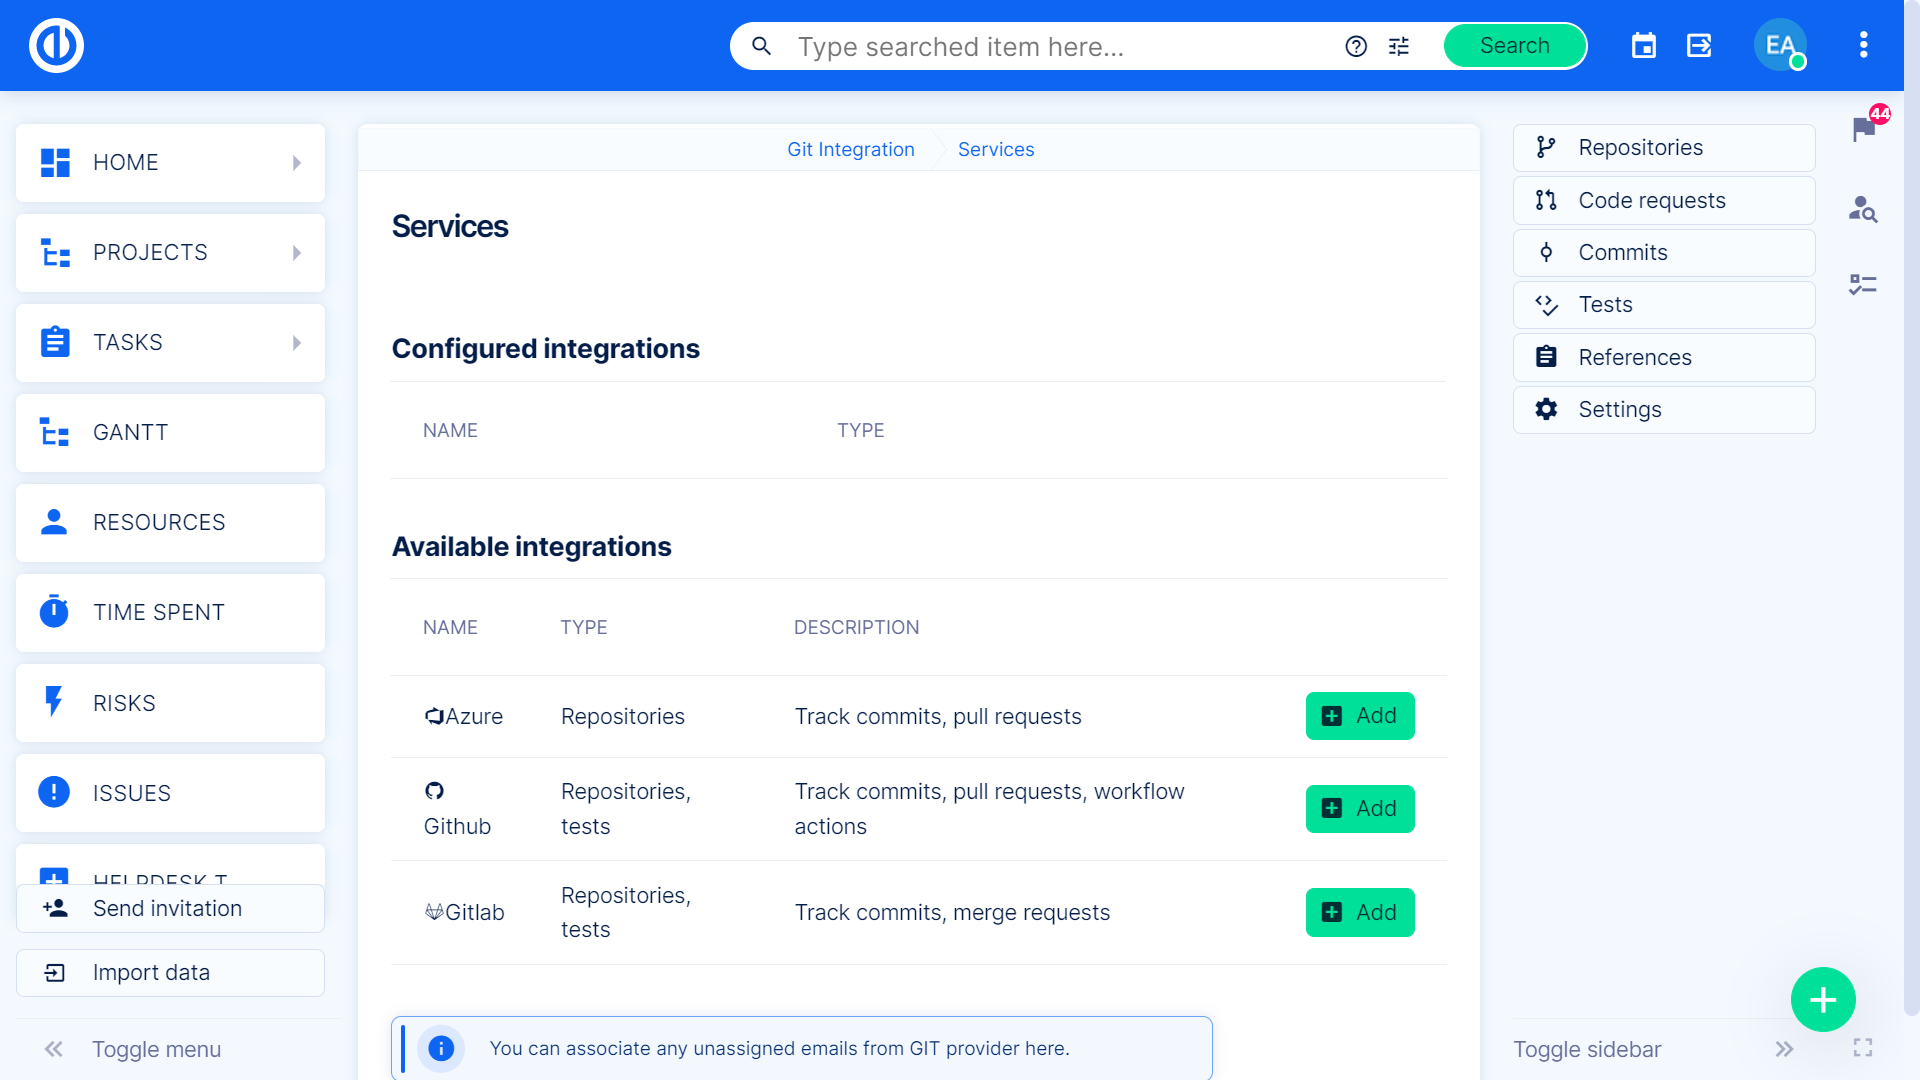Open the calendar icon in header
The image size is (1920, 1080).
click(x=1643, y=46)
